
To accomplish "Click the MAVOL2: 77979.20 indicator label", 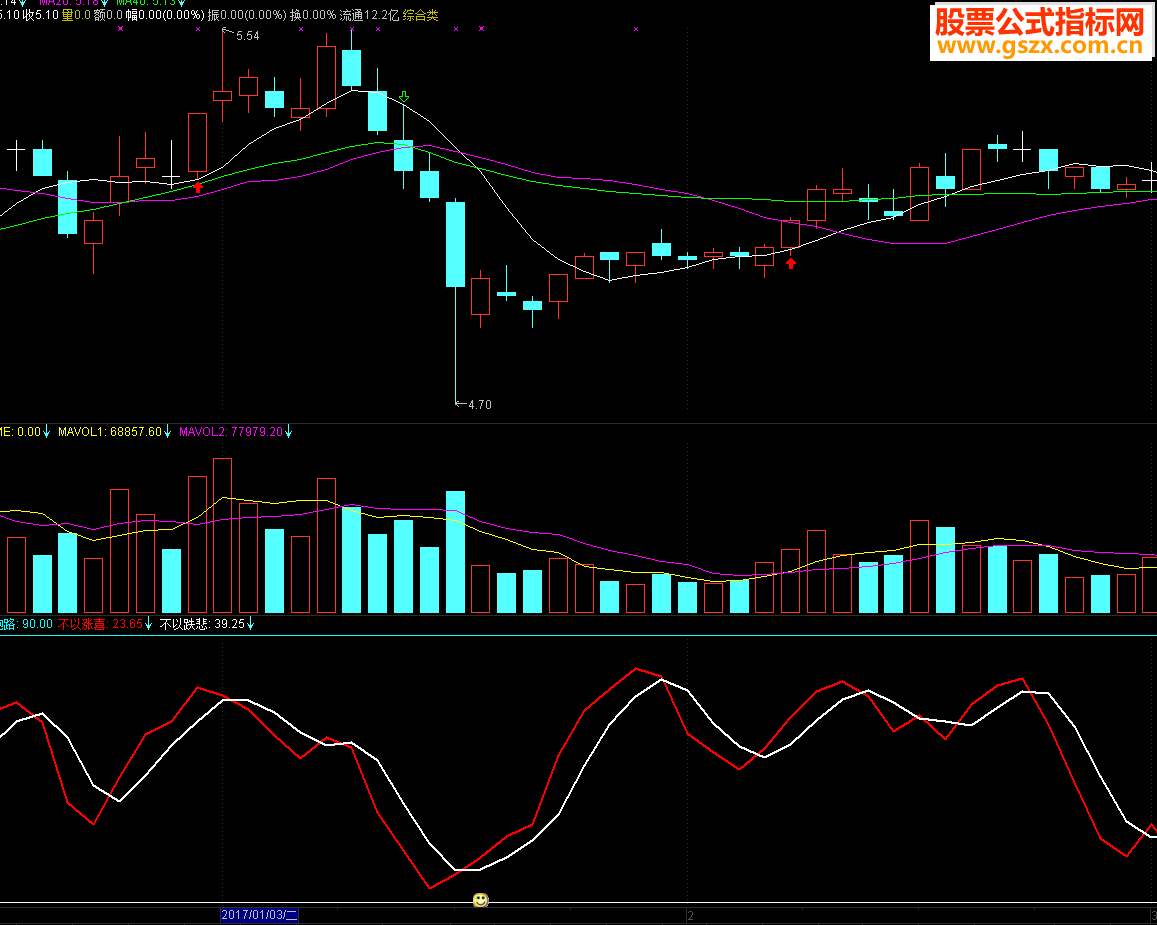I will coord(231,432).
